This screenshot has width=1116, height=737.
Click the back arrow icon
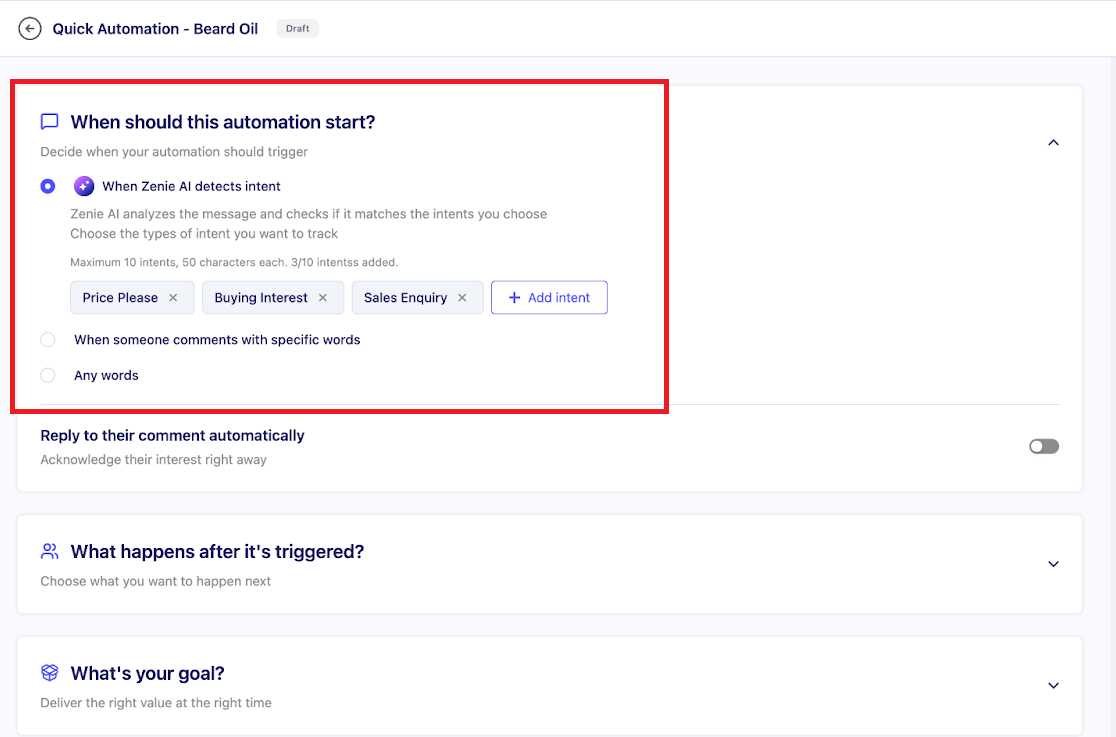point(30,29)
